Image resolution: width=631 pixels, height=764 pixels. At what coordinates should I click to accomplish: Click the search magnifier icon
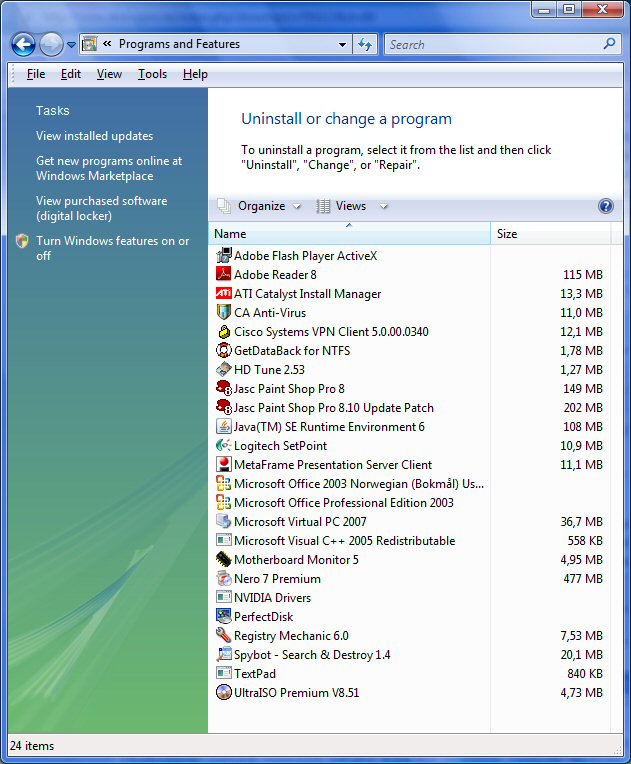[609, 44]
